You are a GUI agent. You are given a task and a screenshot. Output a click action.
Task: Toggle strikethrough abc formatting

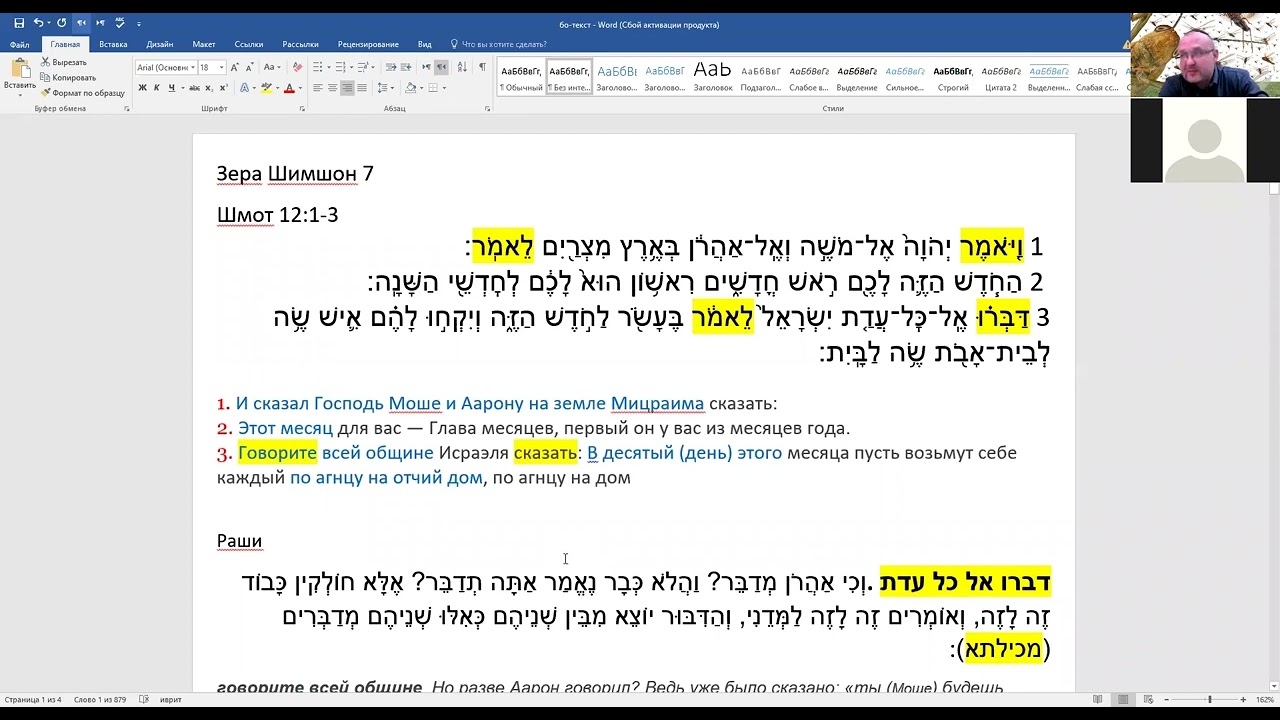tap(194, 88)
